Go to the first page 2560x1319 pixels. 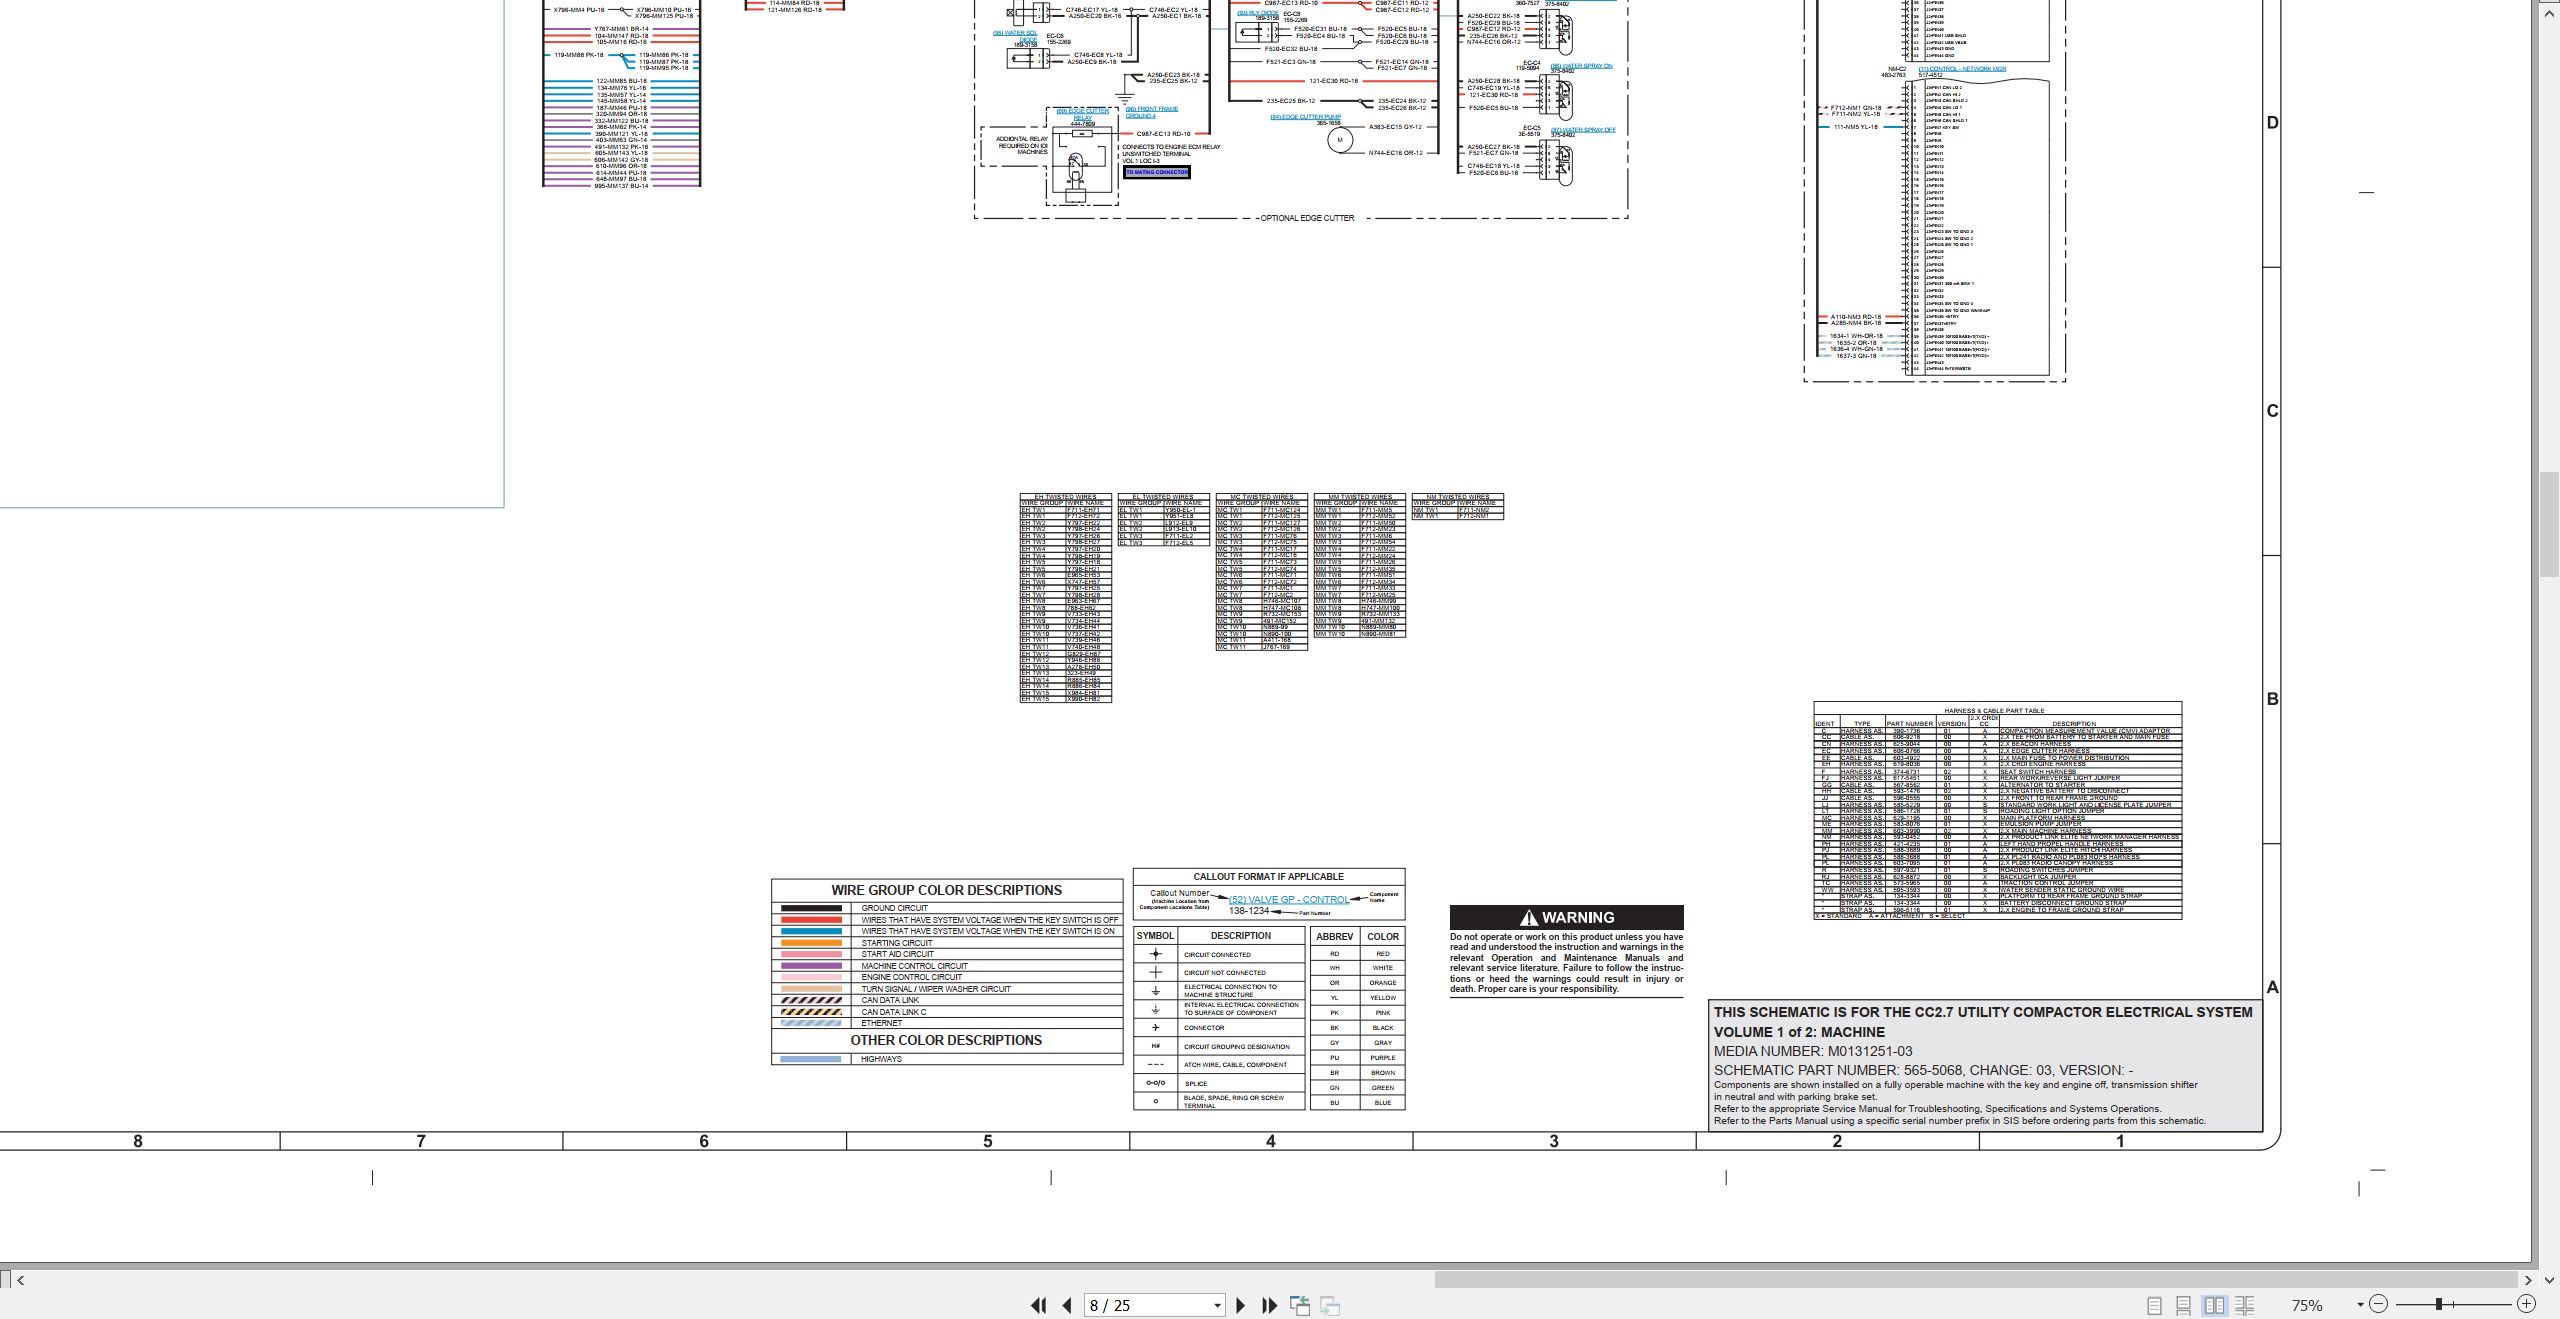(1038, 1305)
